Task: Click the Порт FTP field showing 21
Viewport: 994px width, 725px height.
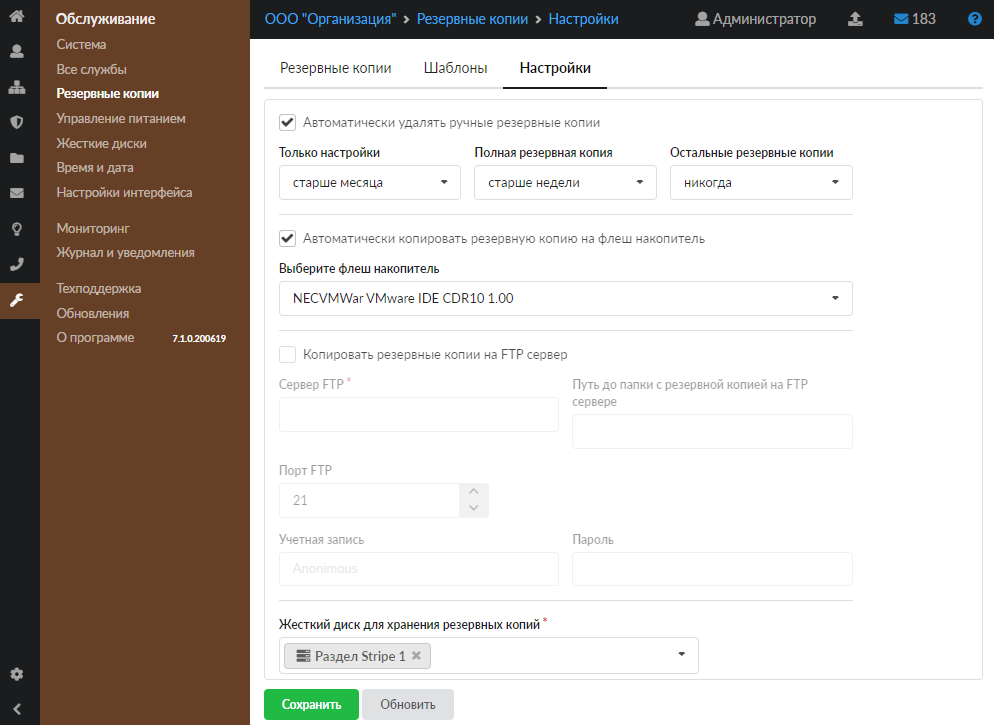Action: [x=369, y=501]
